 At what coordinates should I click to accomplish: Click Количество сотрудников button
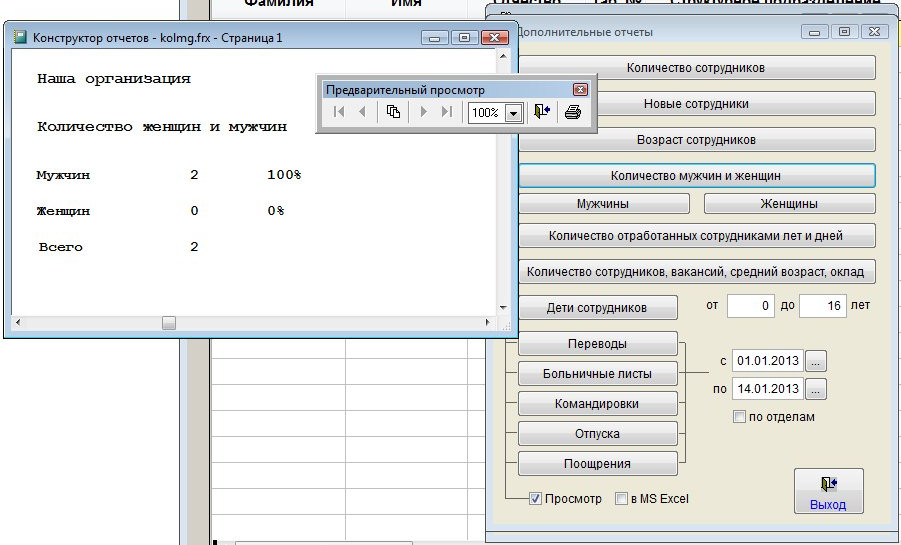pos(696,68)
